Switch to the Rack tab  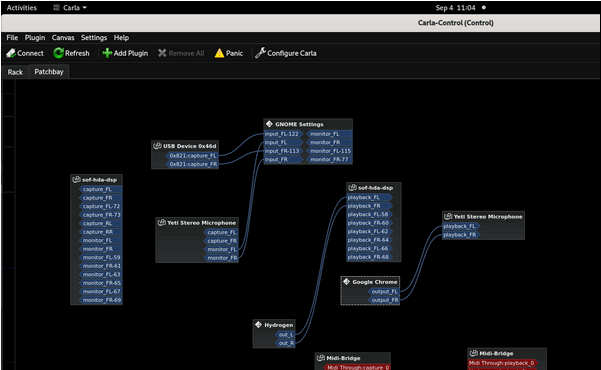coord(15,72)
